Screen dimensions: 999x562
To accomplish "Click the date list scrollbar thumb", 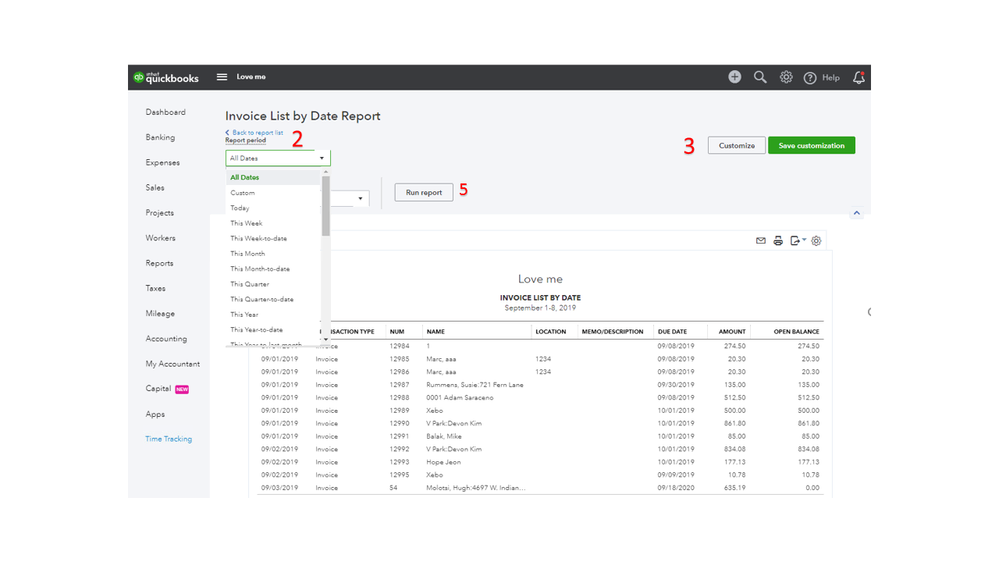I will click(326, 205).
